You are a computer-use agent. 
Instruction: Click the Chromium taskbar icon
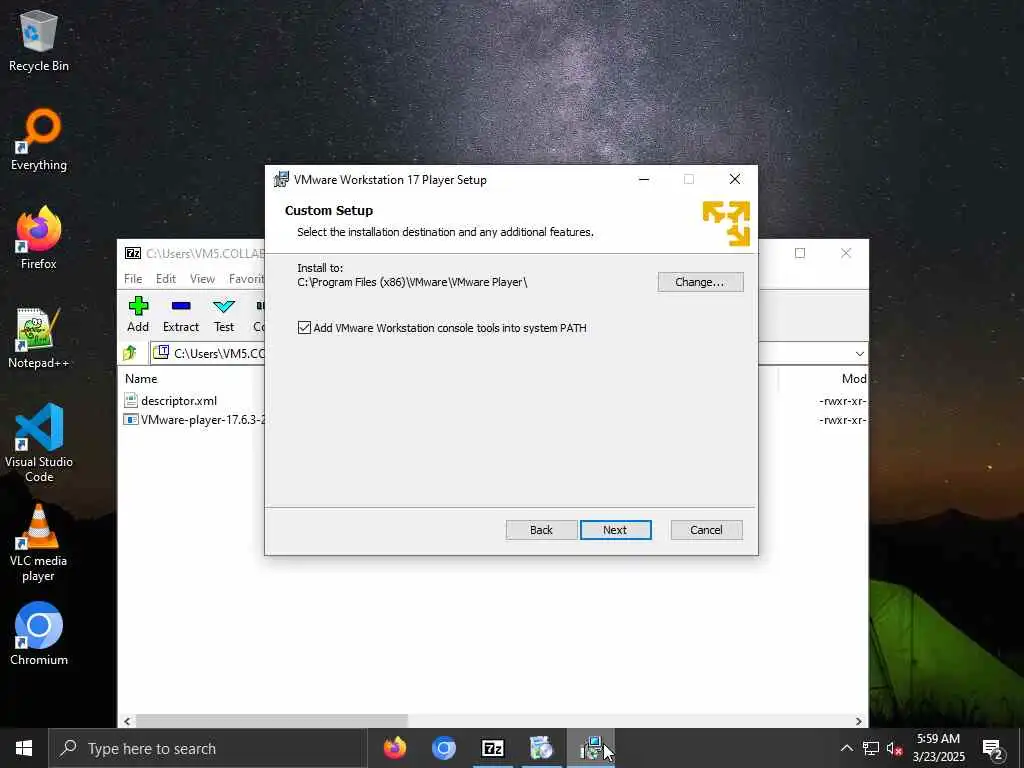pyautogui.click(x=443, y=748)
